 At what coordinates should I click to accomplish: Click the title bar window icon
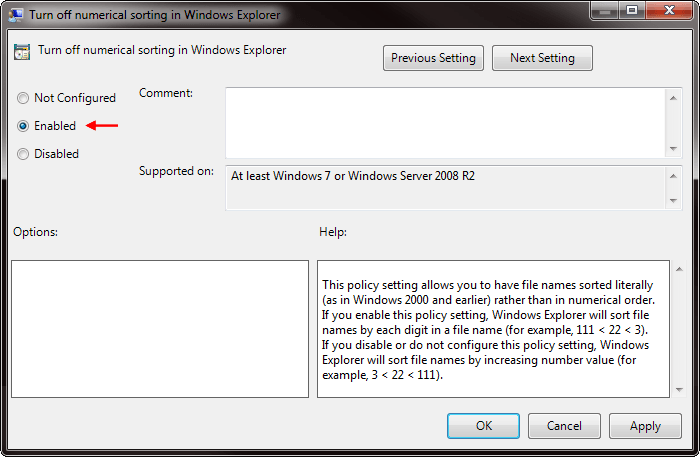click(16, 15)
